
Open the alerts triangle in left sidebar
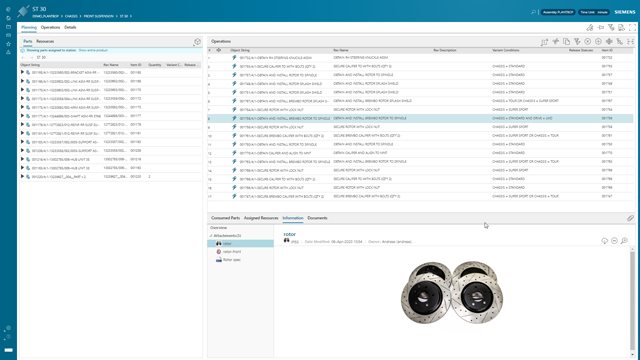coord(9,52)
